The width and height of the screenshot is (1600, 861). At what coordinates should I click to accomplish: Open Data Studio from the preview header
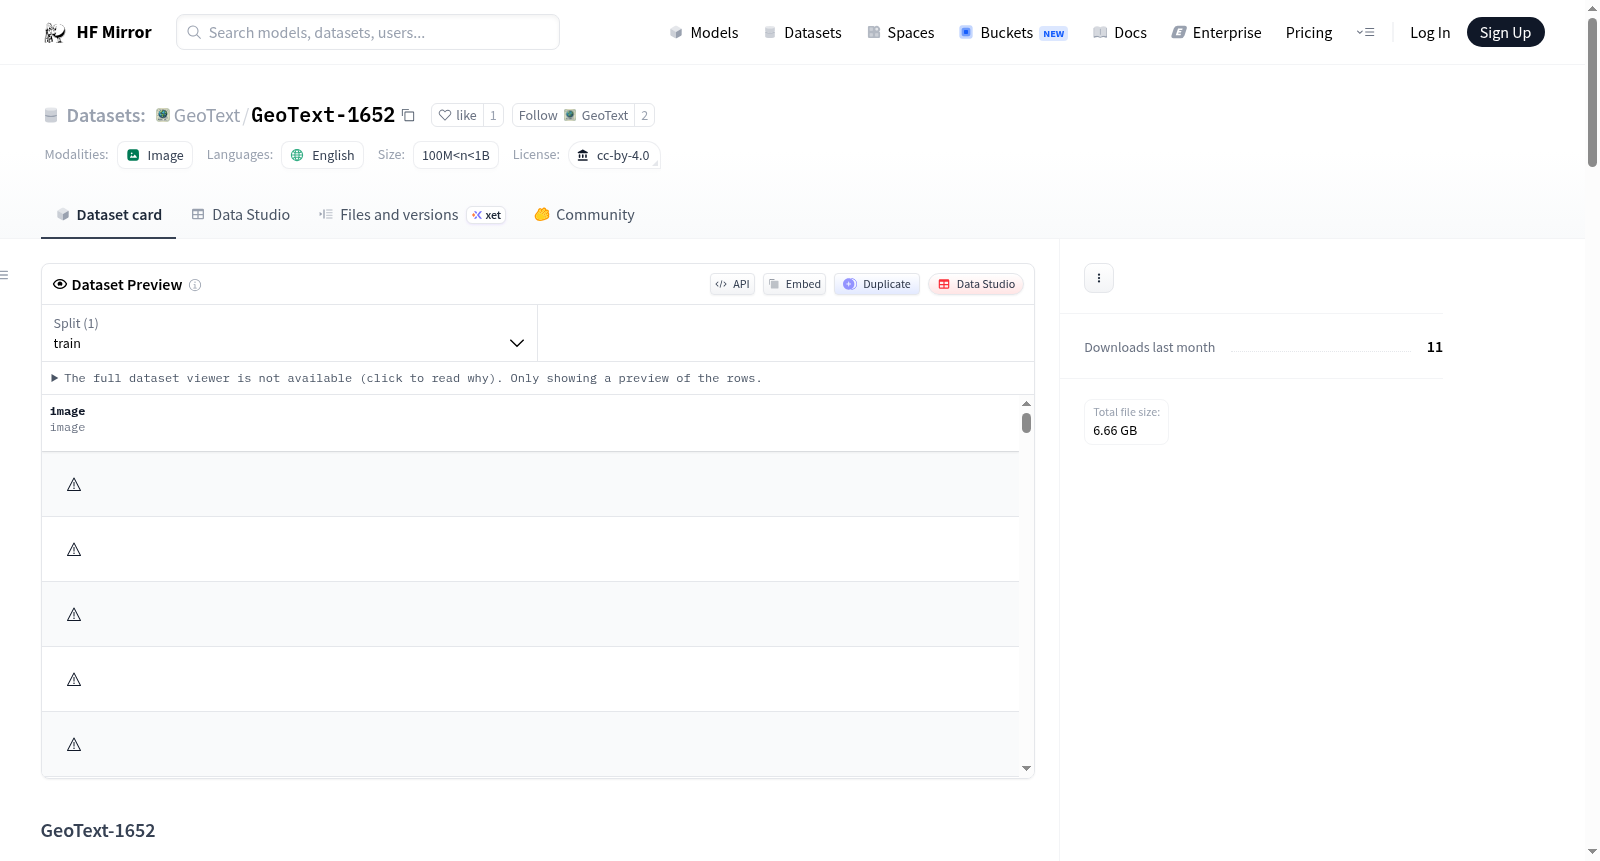976,284
